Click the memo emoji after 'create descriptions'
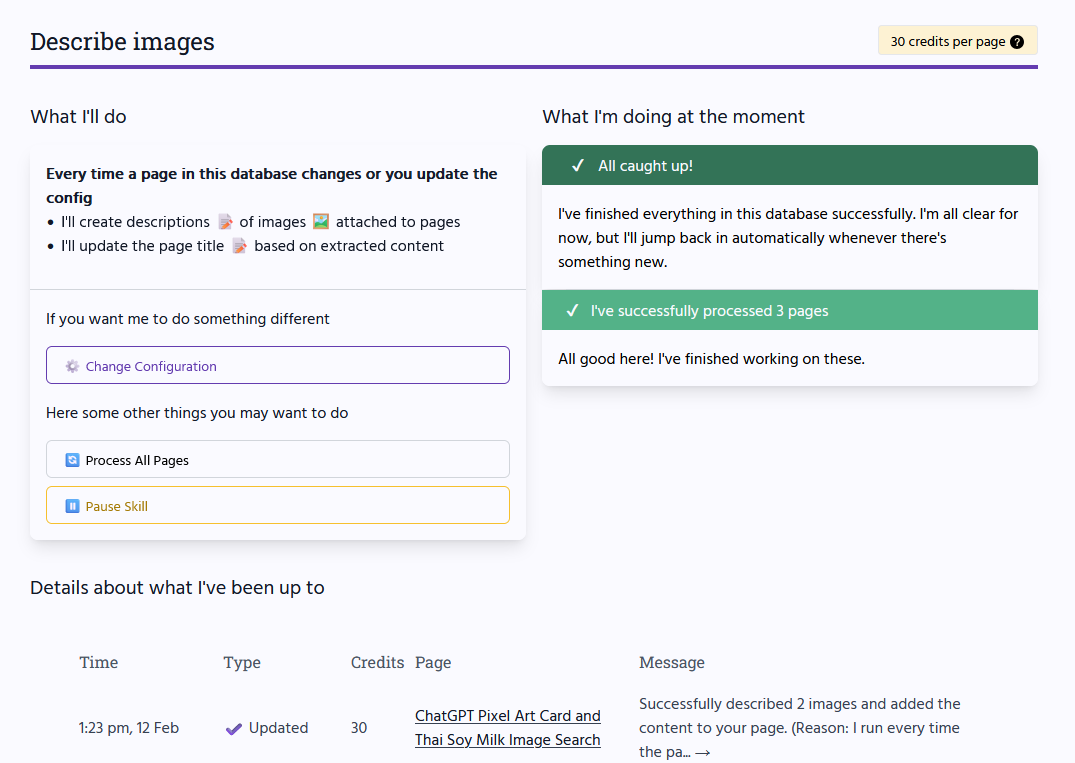Screen dimensions: 1075x763 (x=225, y=222)
